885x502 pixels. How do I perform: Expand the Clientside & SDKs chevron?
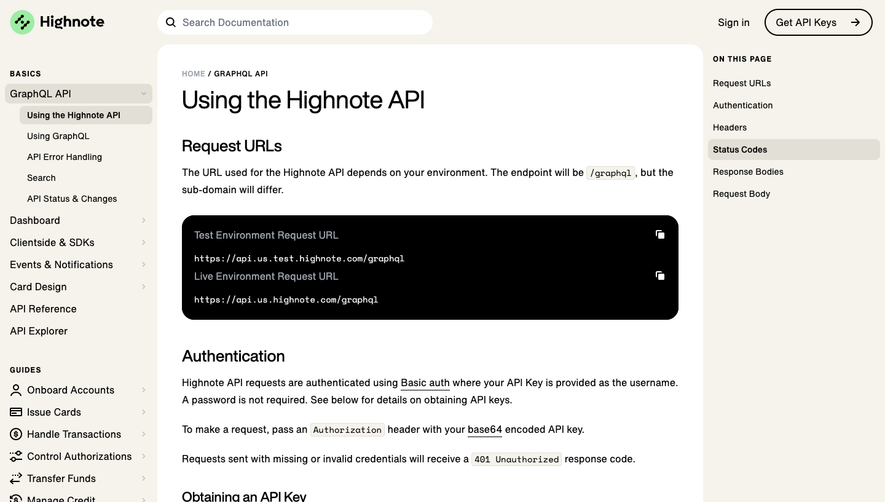pyautogui.click(x=143, y=242)
